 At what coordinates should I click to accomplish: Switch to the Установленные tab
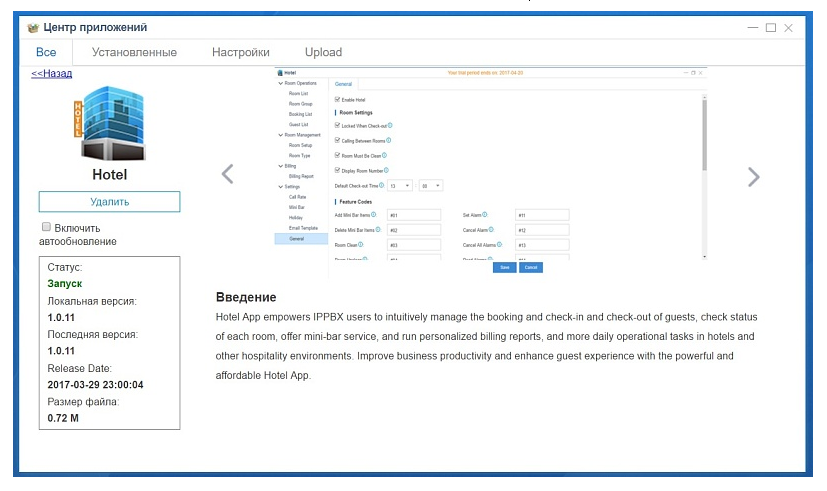(x=134, y=52)
